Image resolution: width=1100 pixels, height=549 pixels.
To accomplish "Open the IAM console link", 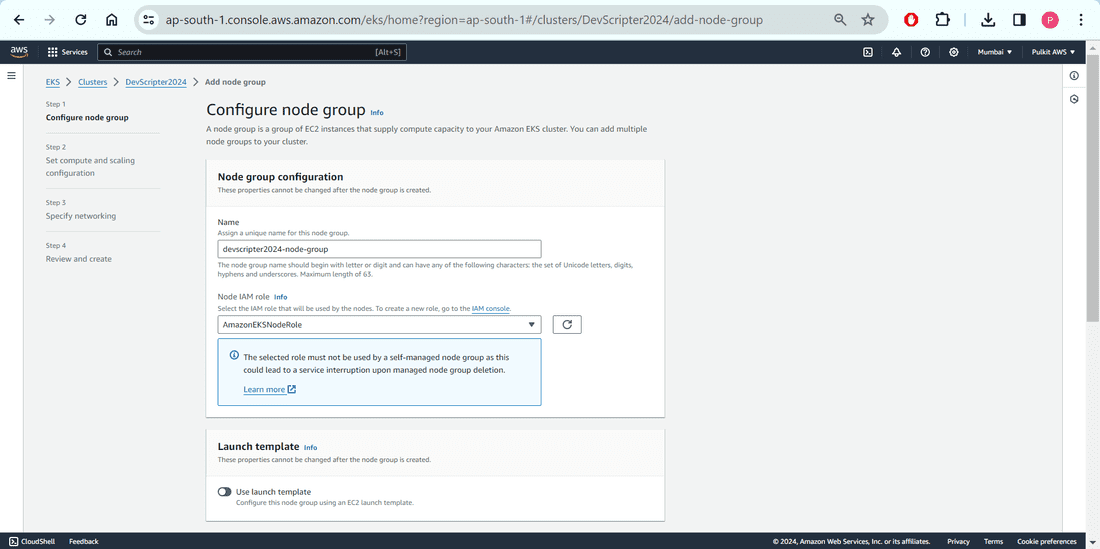I will click(491, 308).
